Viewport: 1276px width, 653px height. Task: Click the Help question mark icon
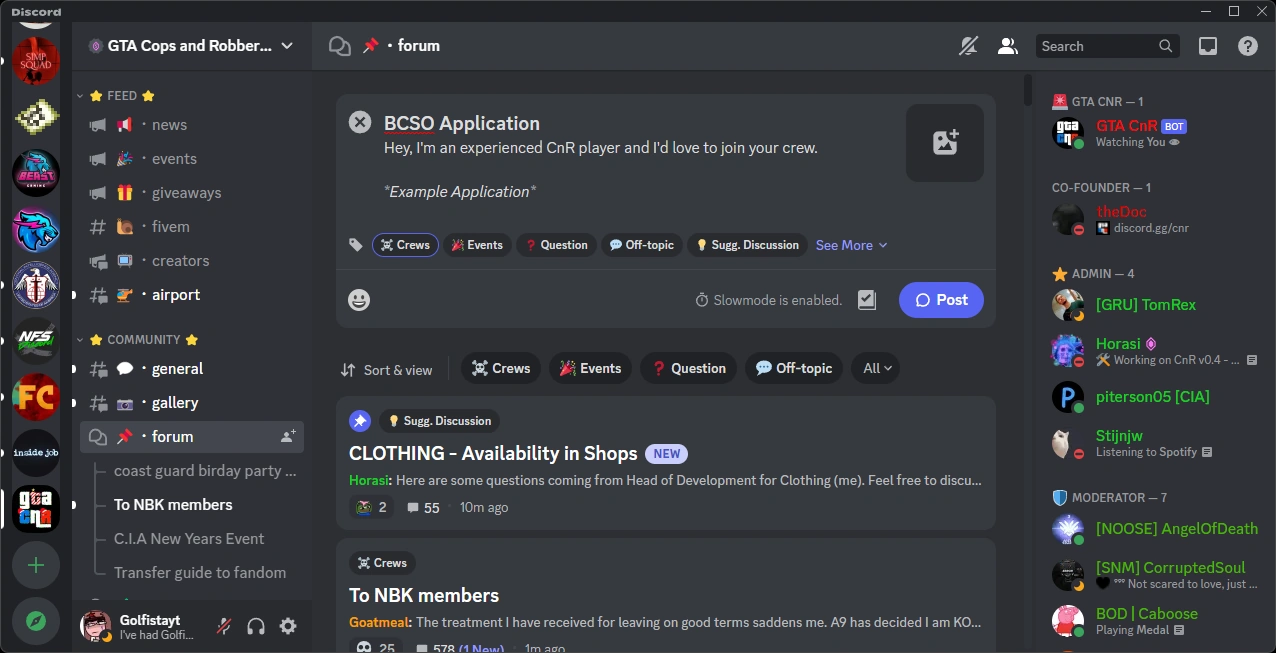click(x=1248, y=46)
